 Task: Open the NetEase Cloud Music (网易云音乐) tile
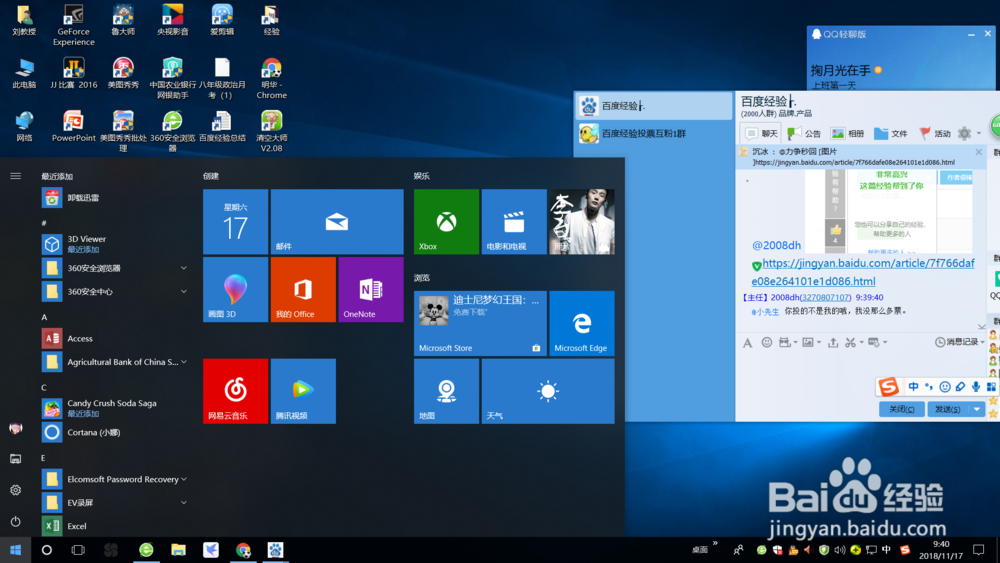(235, 391)
